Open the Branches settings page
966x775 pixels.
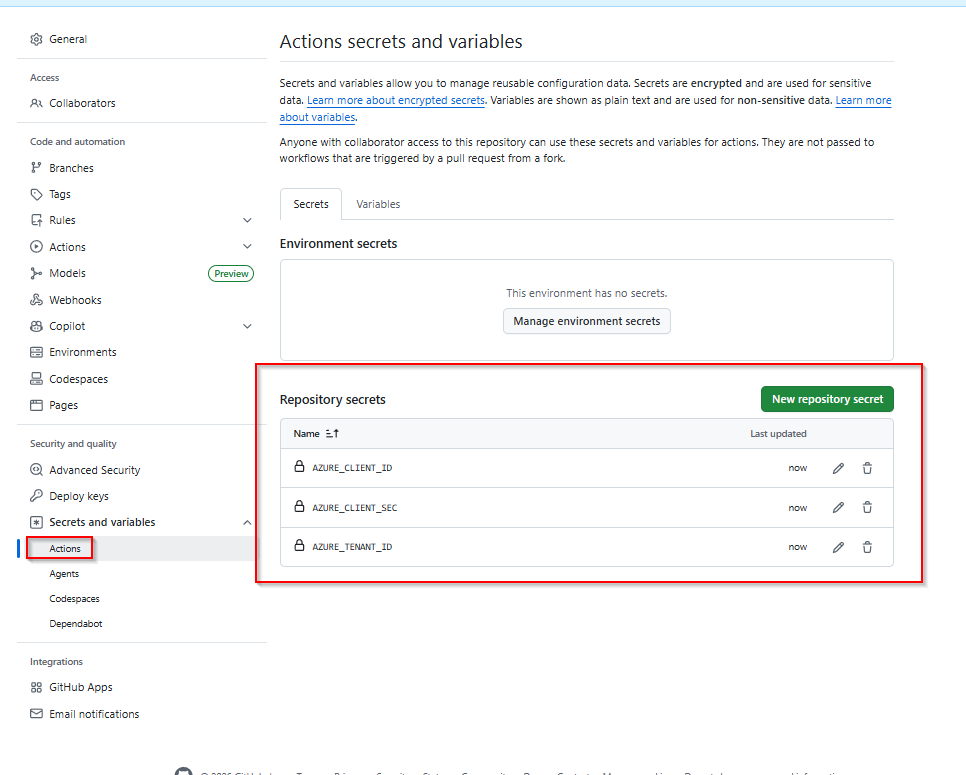click(x=71, y=168)
